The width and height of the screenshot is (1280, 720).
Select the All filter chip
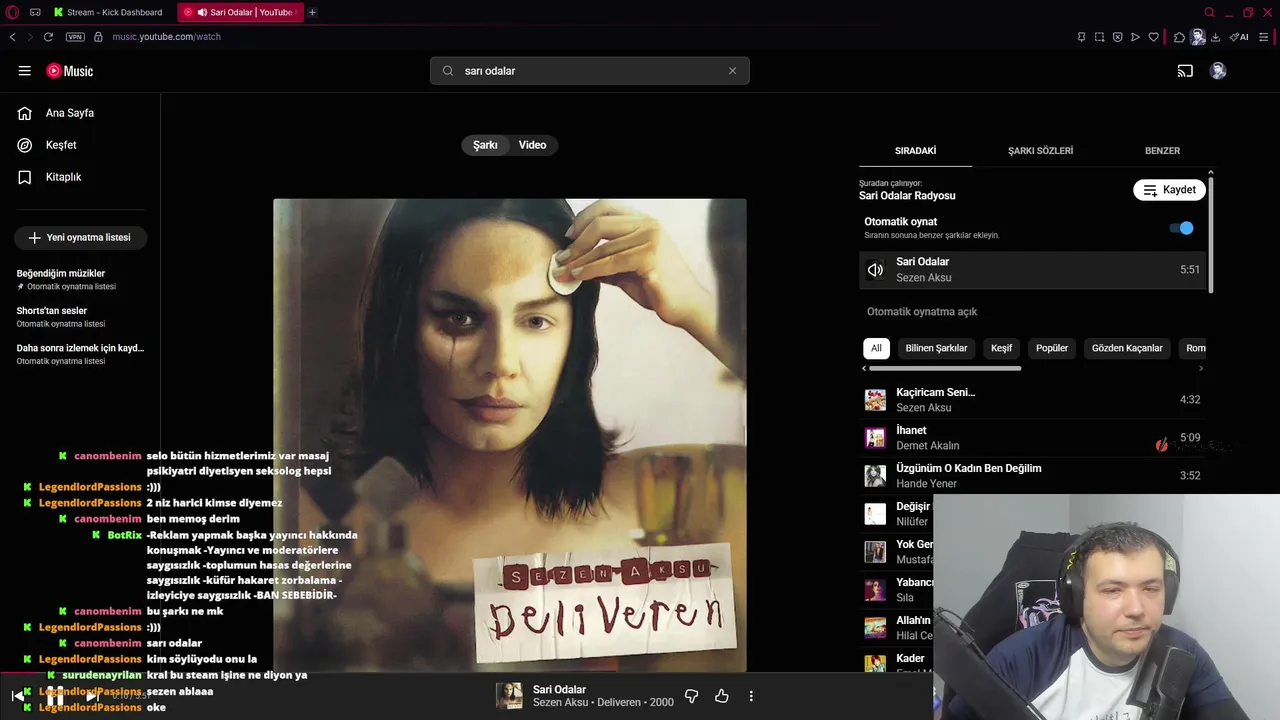point(876,348)
